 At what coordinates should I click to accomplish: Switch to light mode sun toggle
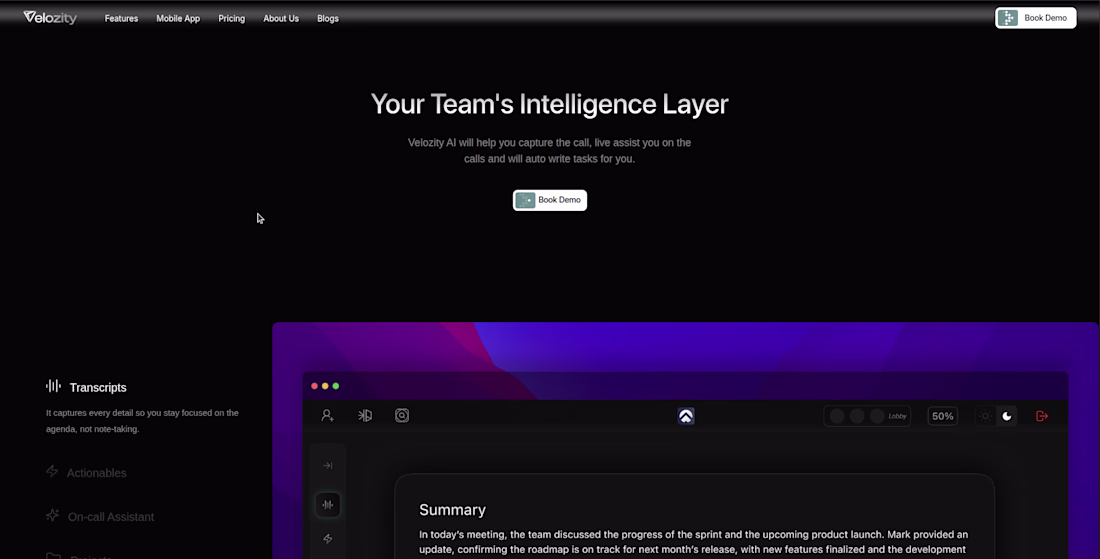coord(985,416)
